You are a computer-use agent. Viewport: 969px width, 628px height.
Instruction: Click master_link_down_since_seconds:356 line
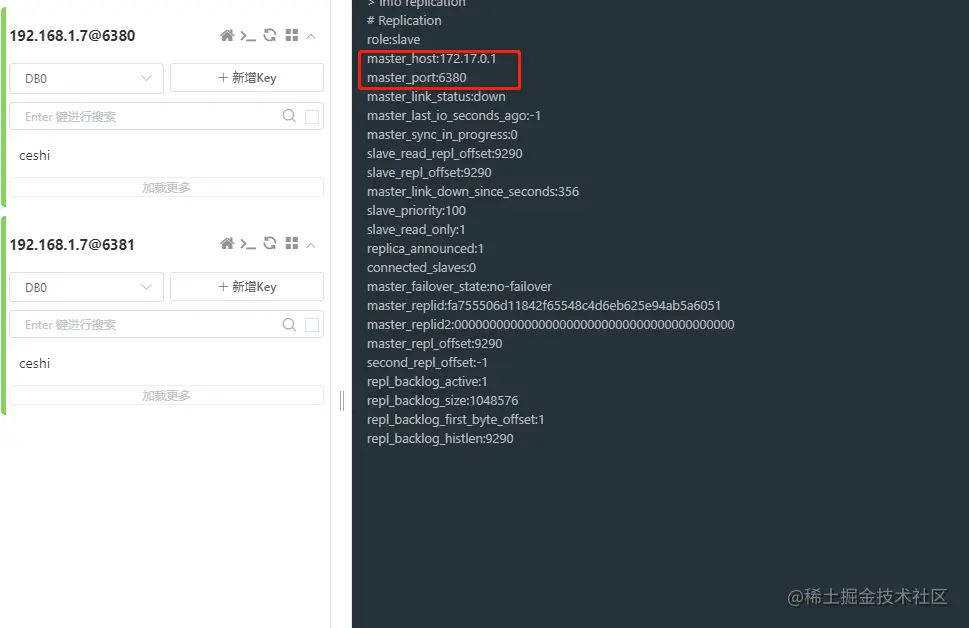tap(473, 192)
